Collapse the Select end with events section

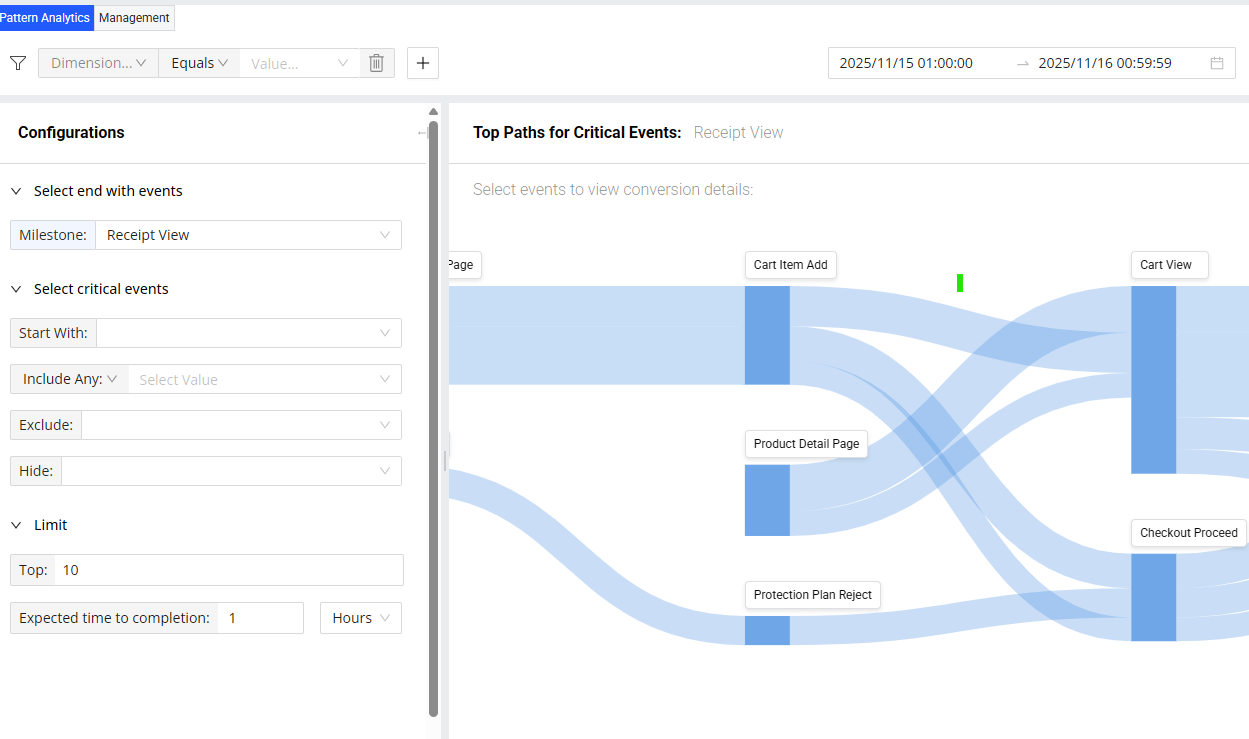(x=16, y=191)
